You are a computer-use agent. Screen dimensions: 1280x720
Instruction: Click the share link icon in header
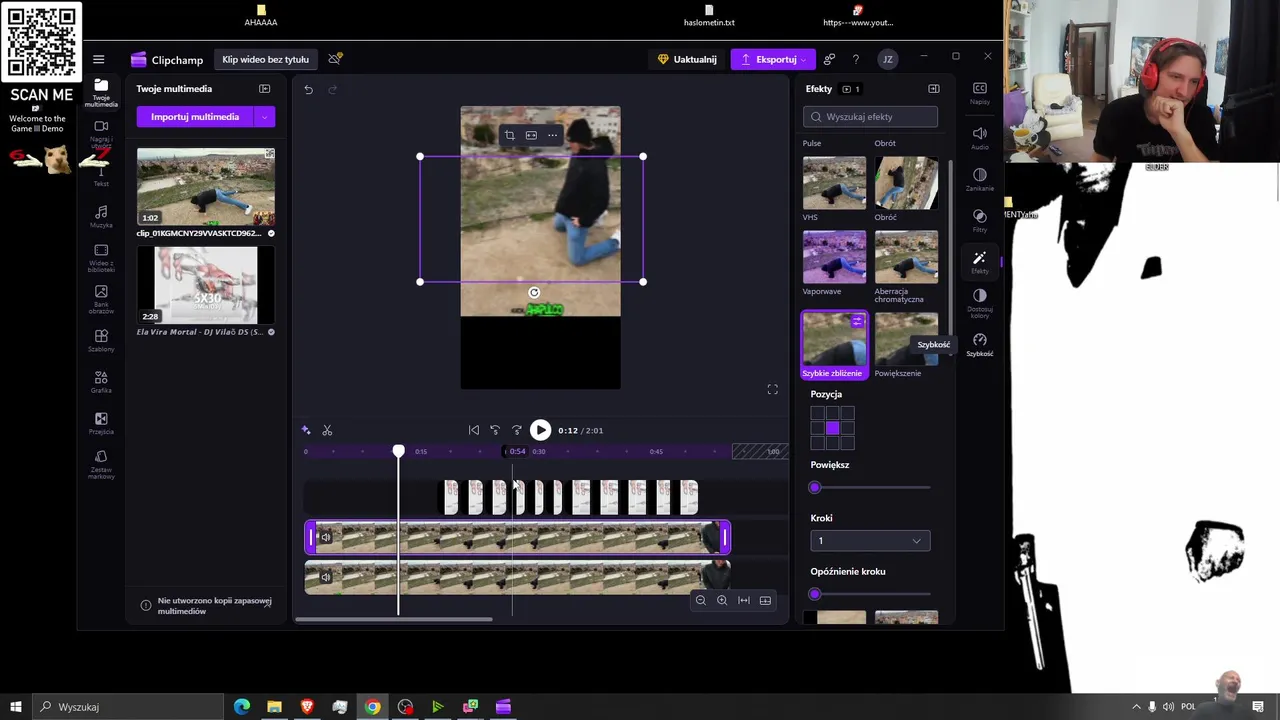tap(829, 59)
